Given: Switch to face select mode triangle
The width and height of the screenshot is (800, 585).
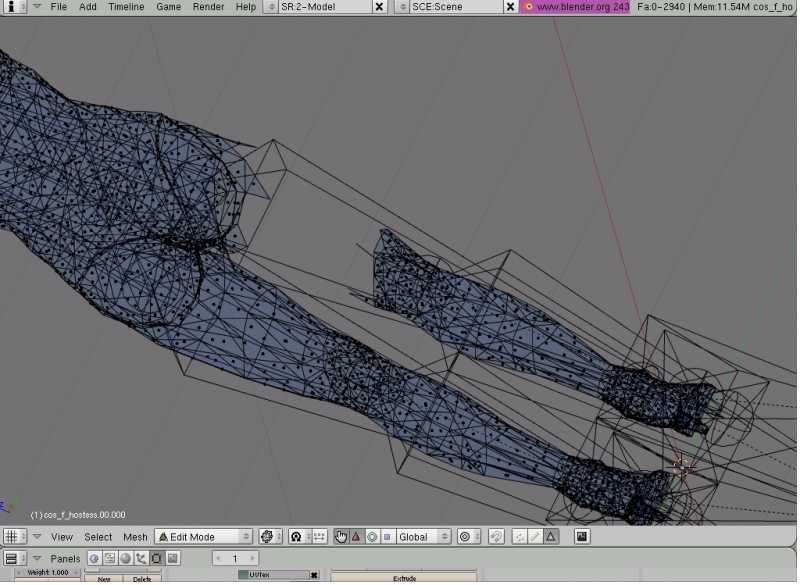Looking at the screenshot, I should (x=550, y=537).
